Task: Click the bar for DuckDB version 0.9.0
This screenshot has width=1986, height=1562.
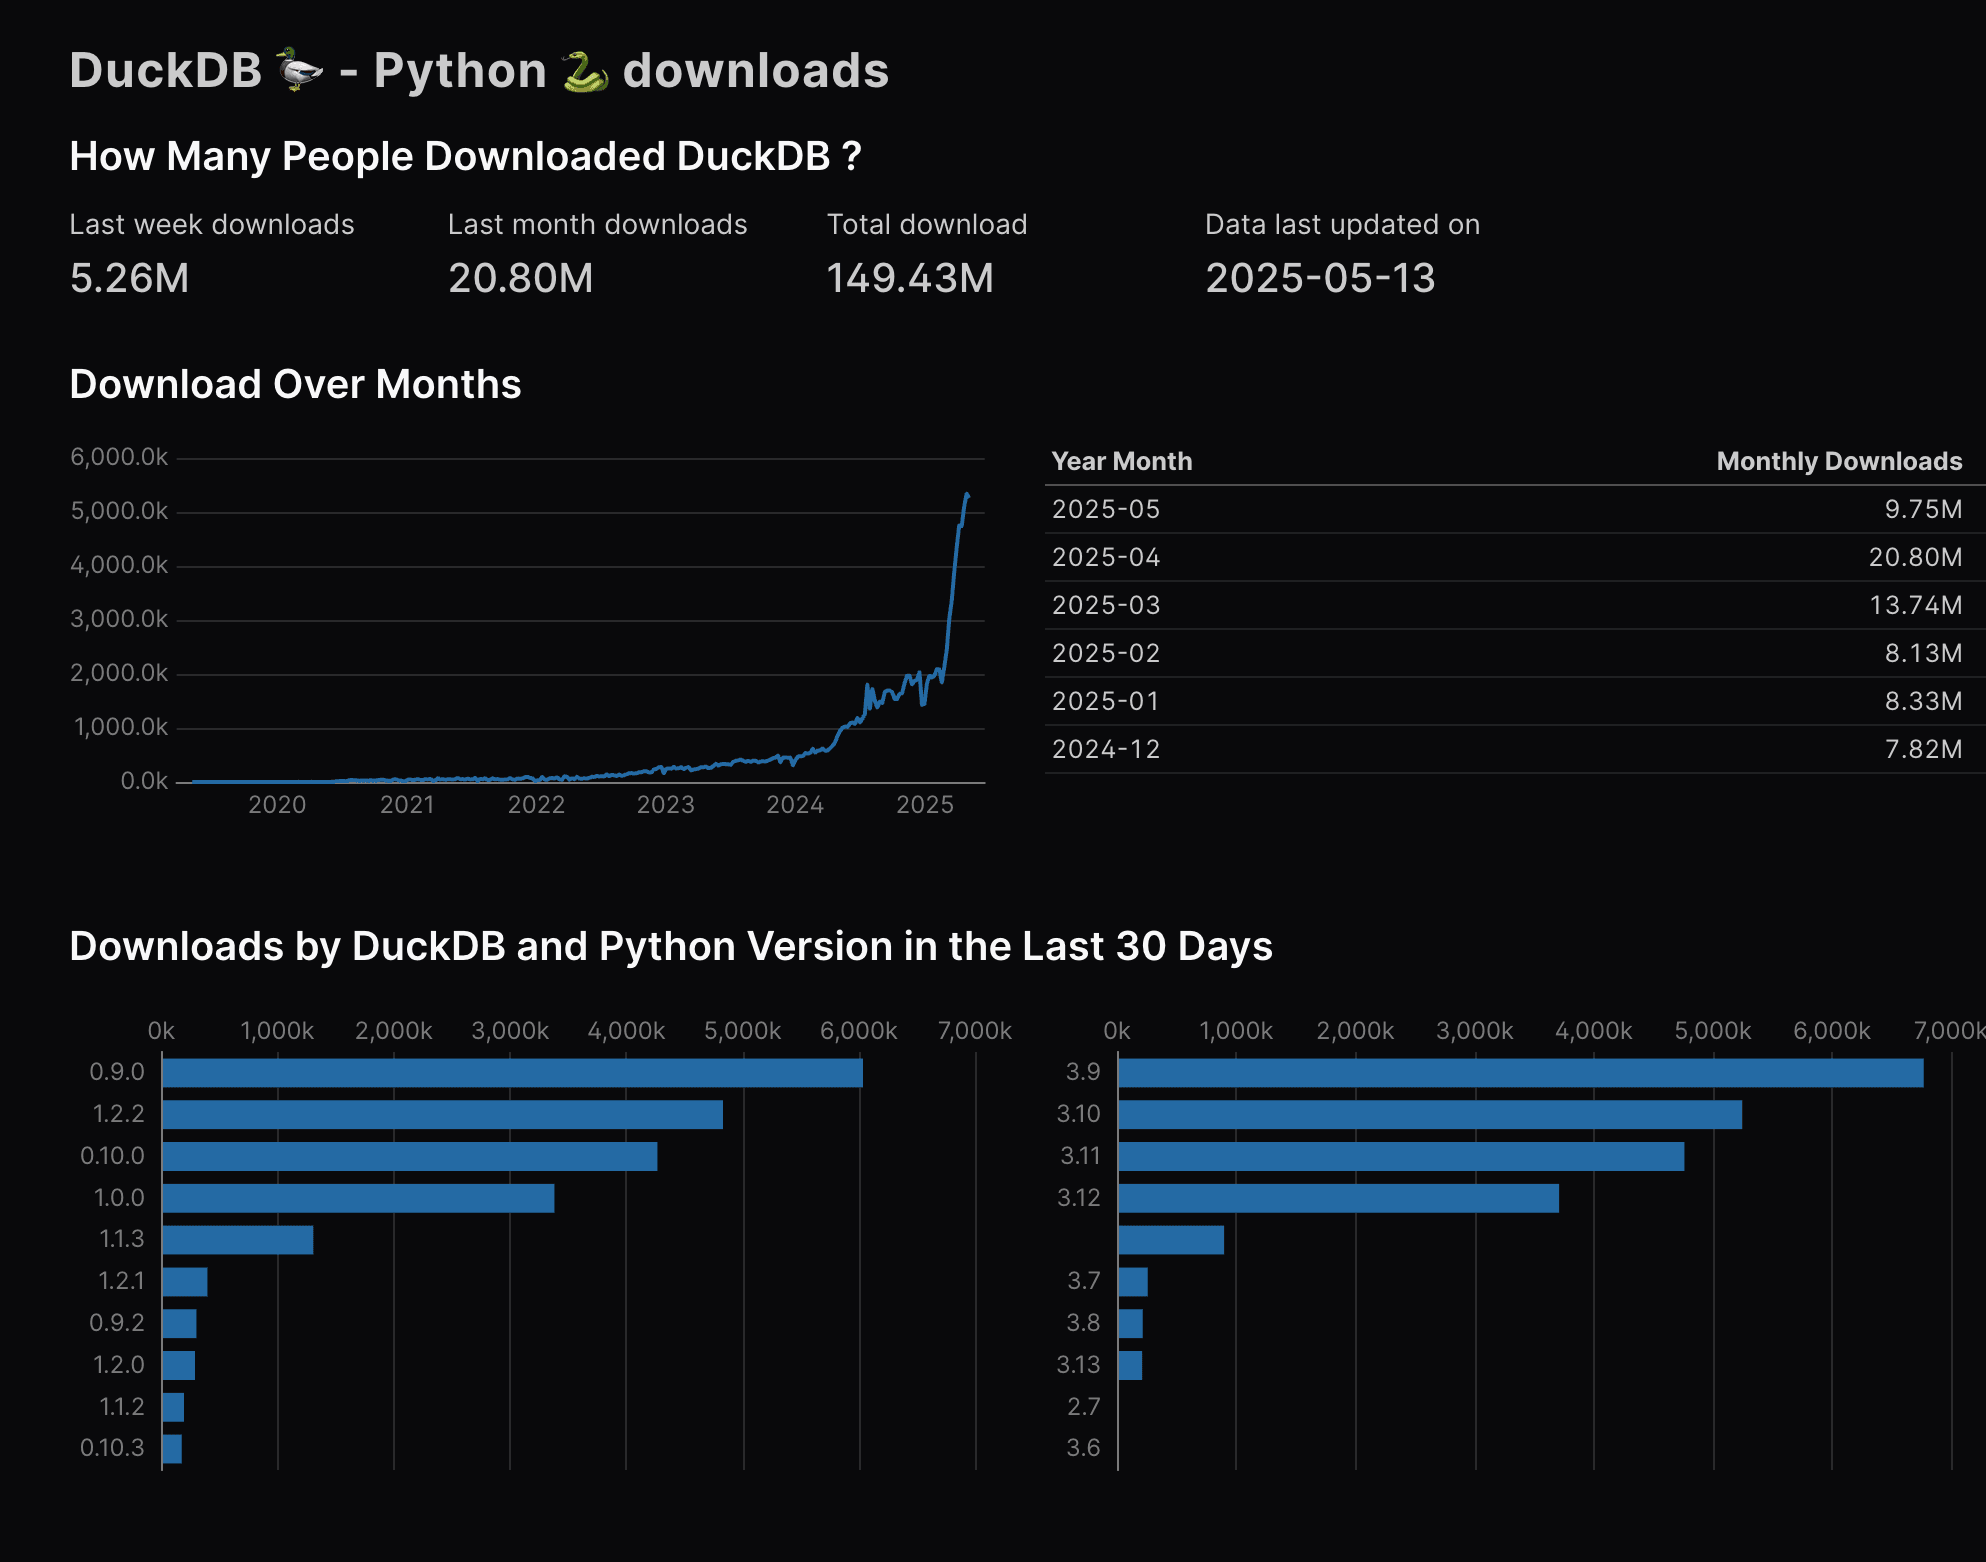Action: click(x=512, y=1073)
